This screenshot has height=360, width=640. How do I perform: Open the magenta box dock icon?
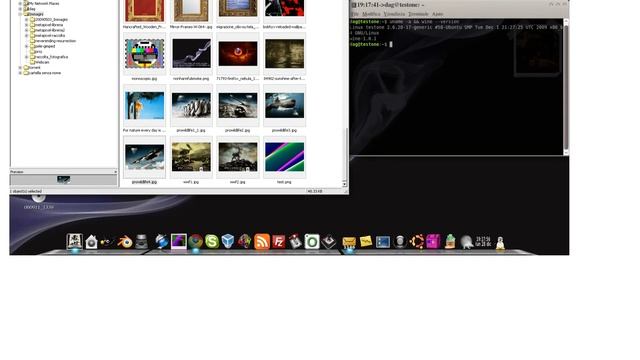point(433,242)
